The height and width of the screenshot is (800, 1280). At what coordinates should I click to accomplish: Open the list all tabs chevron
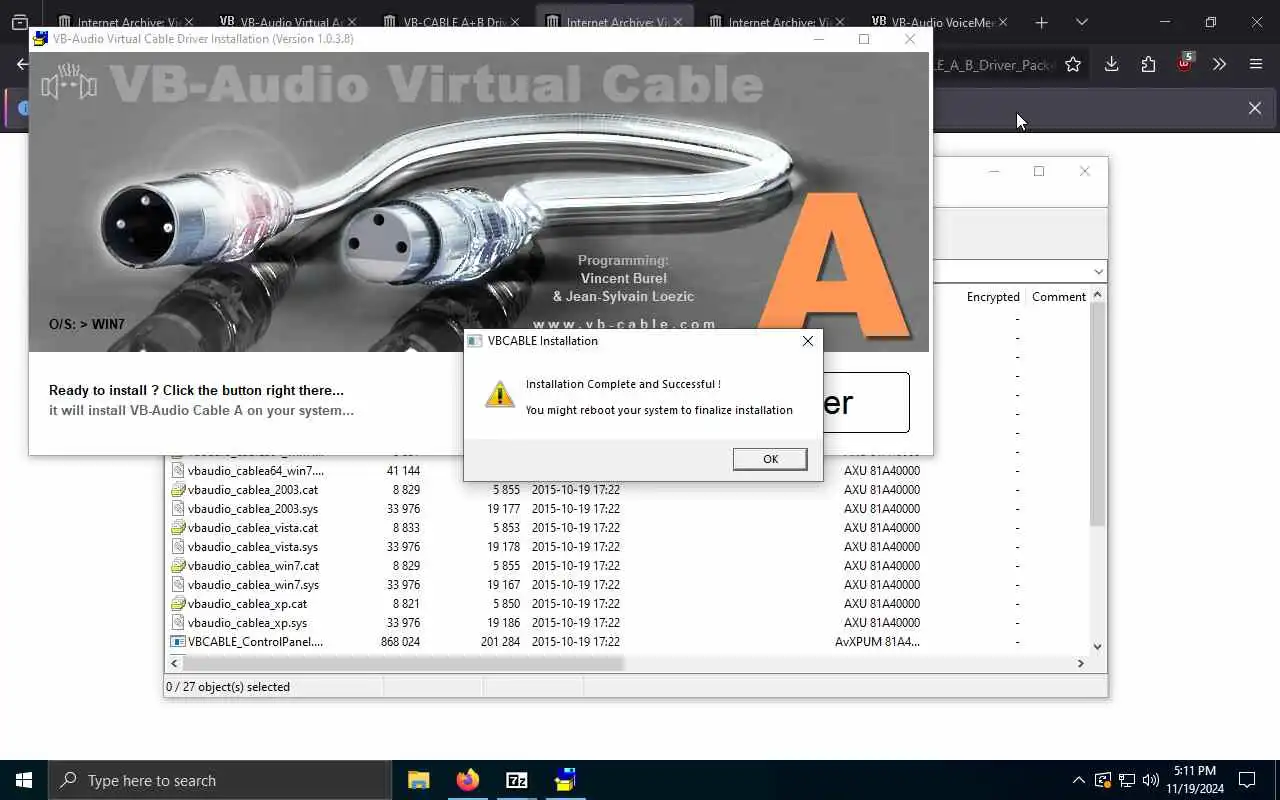coord(1081,22)
